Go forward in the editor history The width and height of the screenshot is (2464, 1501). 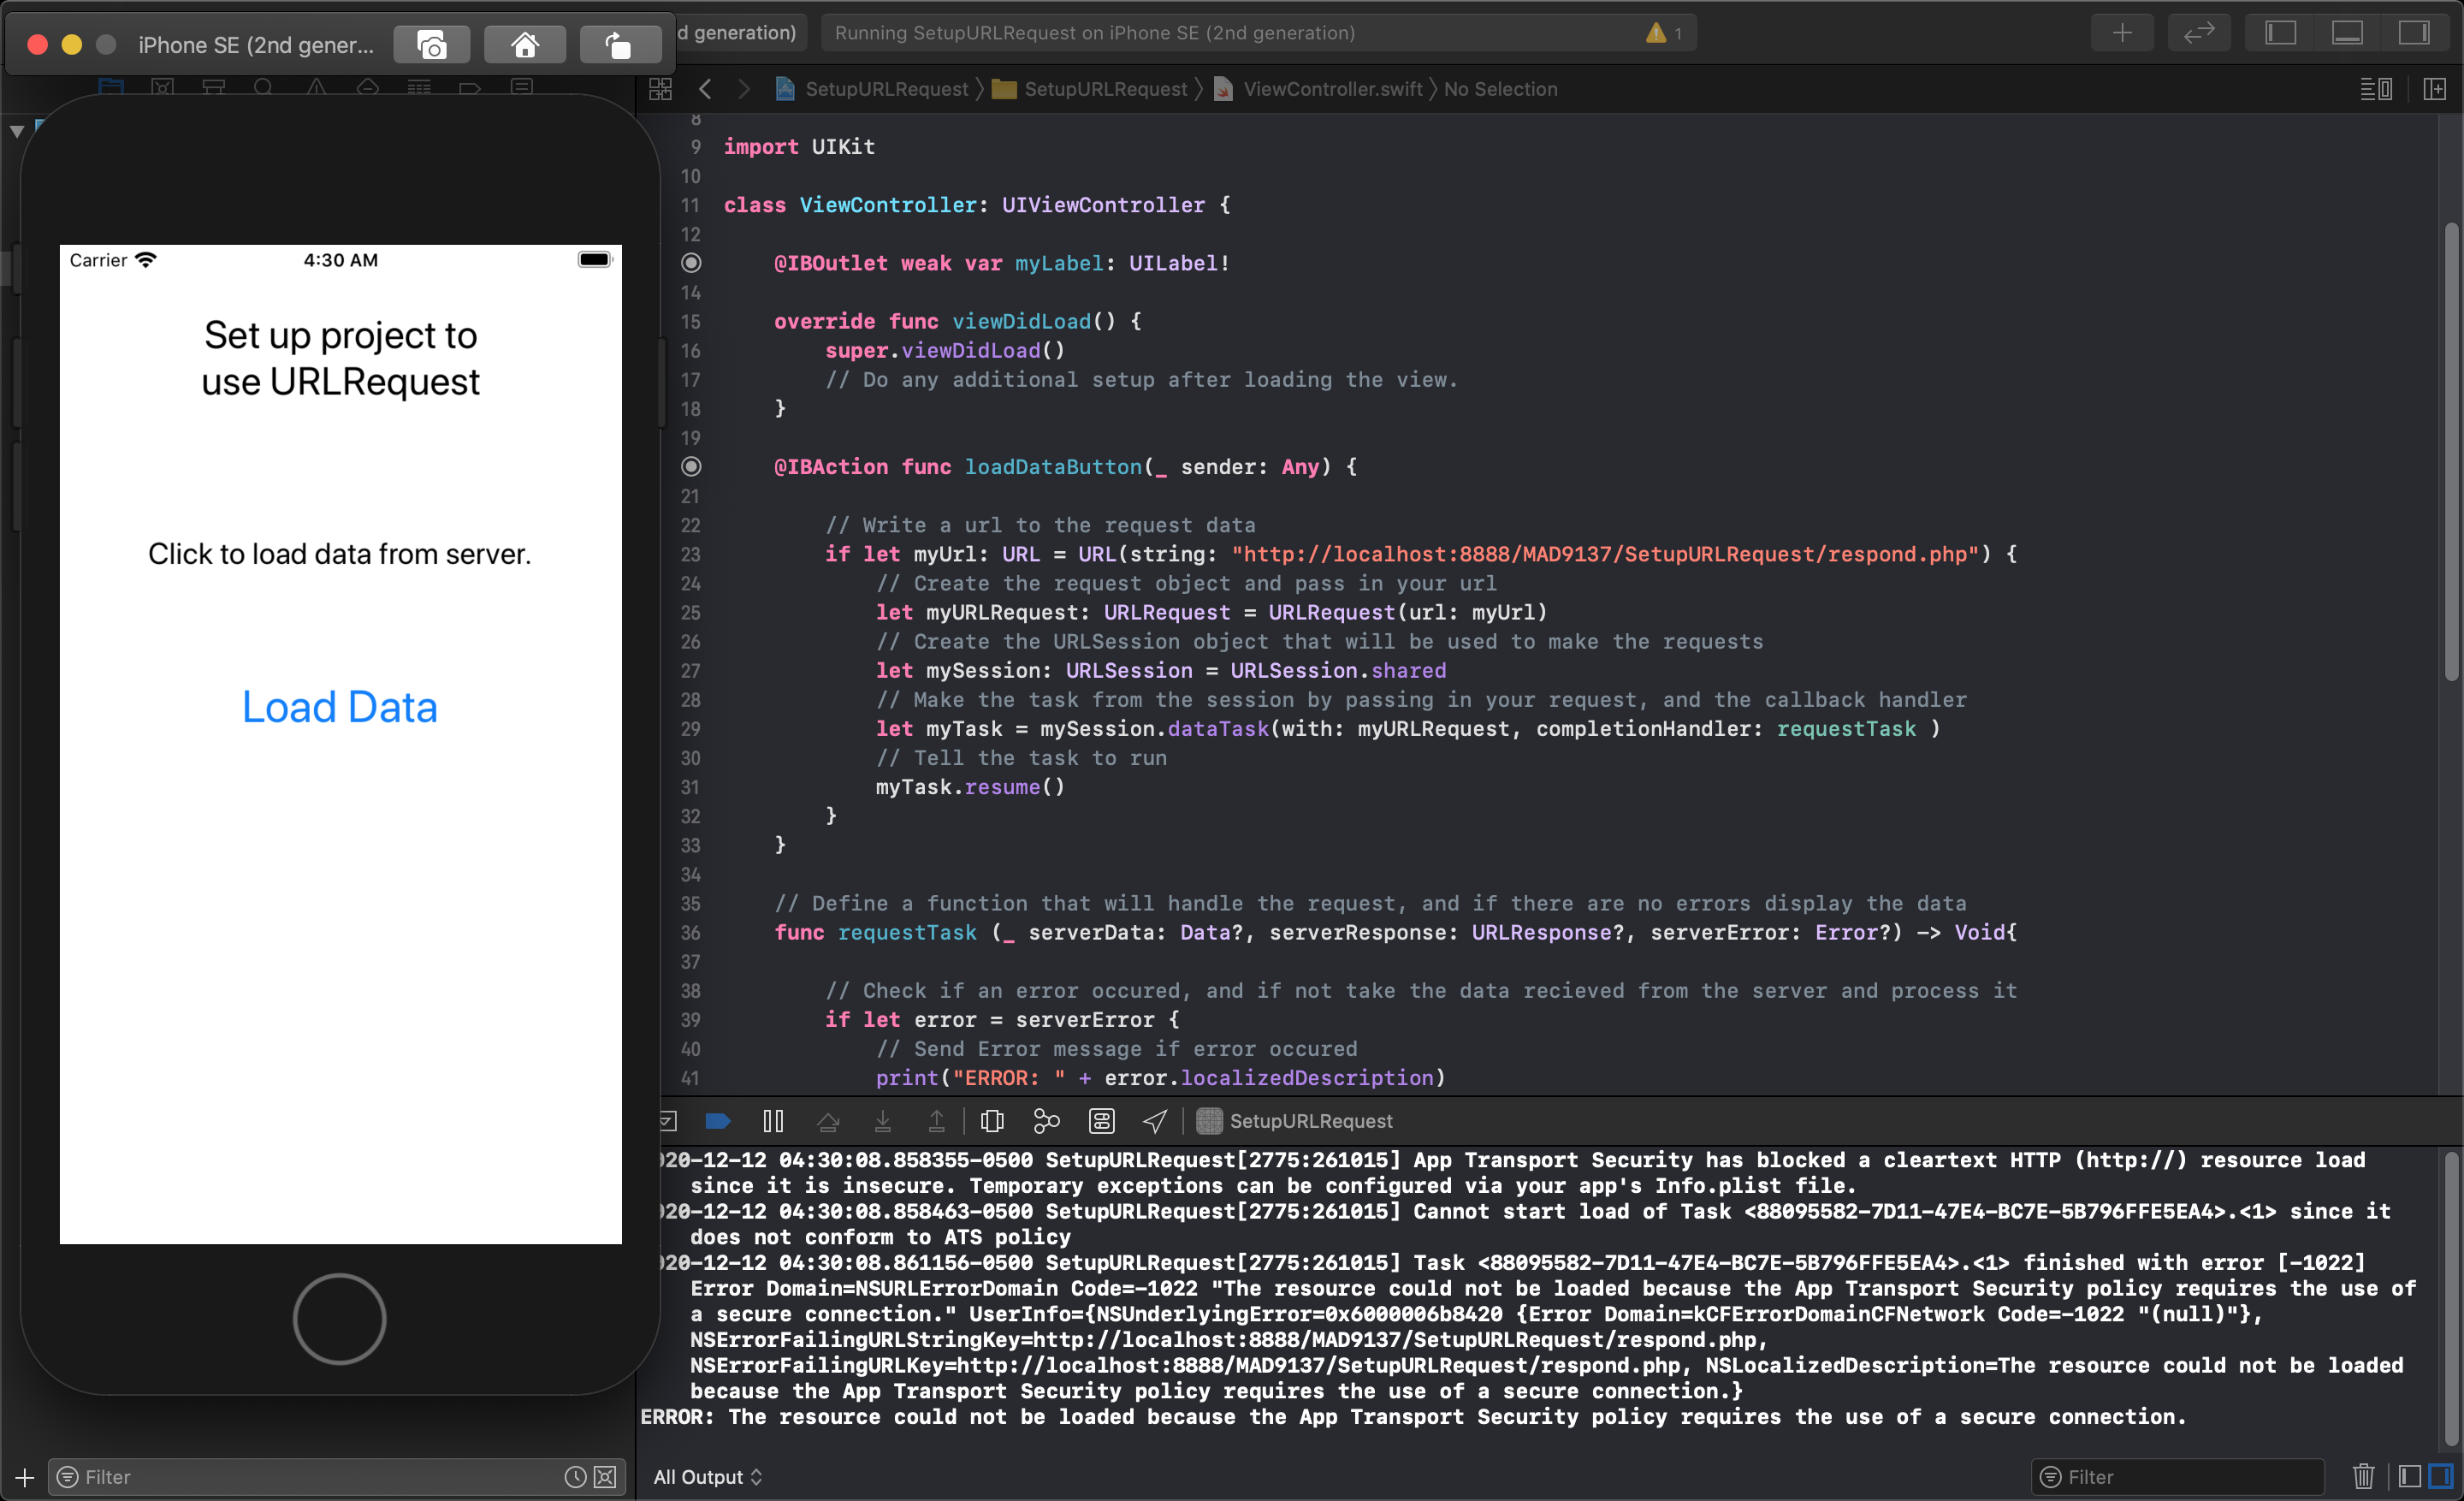[x=743, y=89]
